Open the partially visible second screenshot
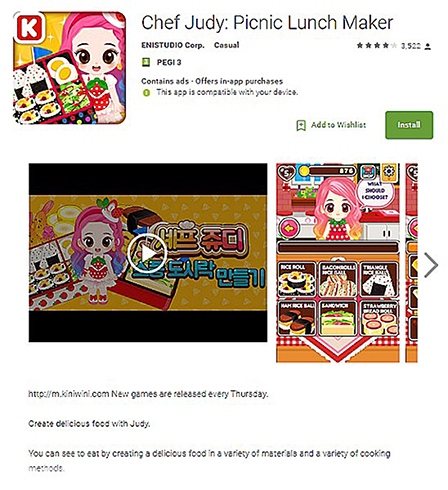Viewport: 448px width, 490px height. (411, 263)
